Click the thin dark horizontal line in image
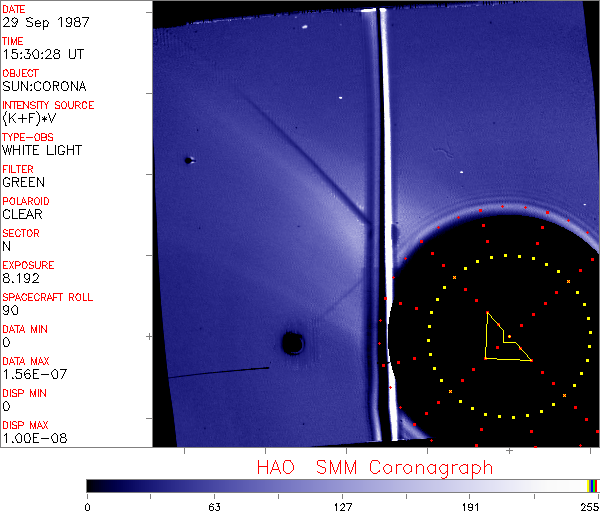 tap(219, 372)
